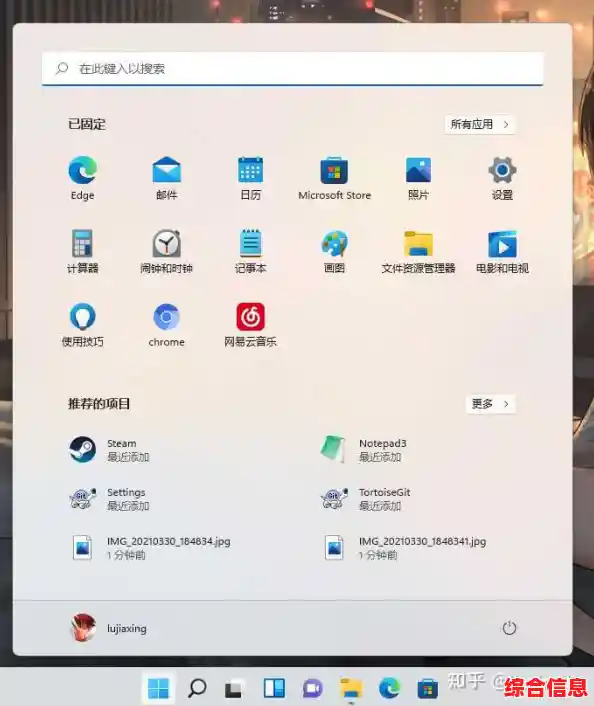Open 闹钟和时钟 alarms and clock
This screenshot has height=706, width=594.
pyautogui.click(x=166, y=251)
